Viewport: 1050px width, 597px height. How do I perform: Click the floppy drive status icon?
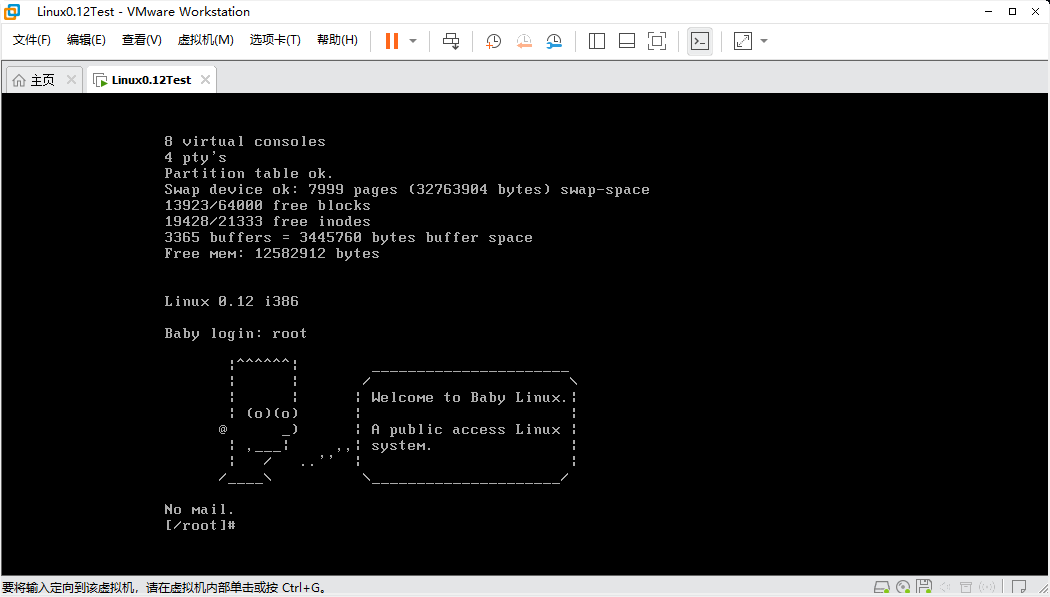924,587
